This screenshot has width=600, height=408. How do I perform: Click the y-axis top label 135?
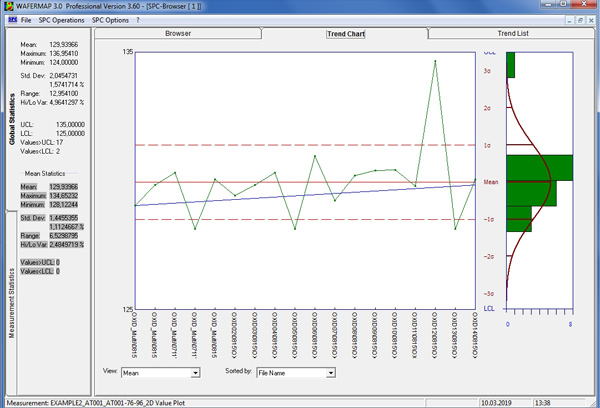[x=127, y=52]
